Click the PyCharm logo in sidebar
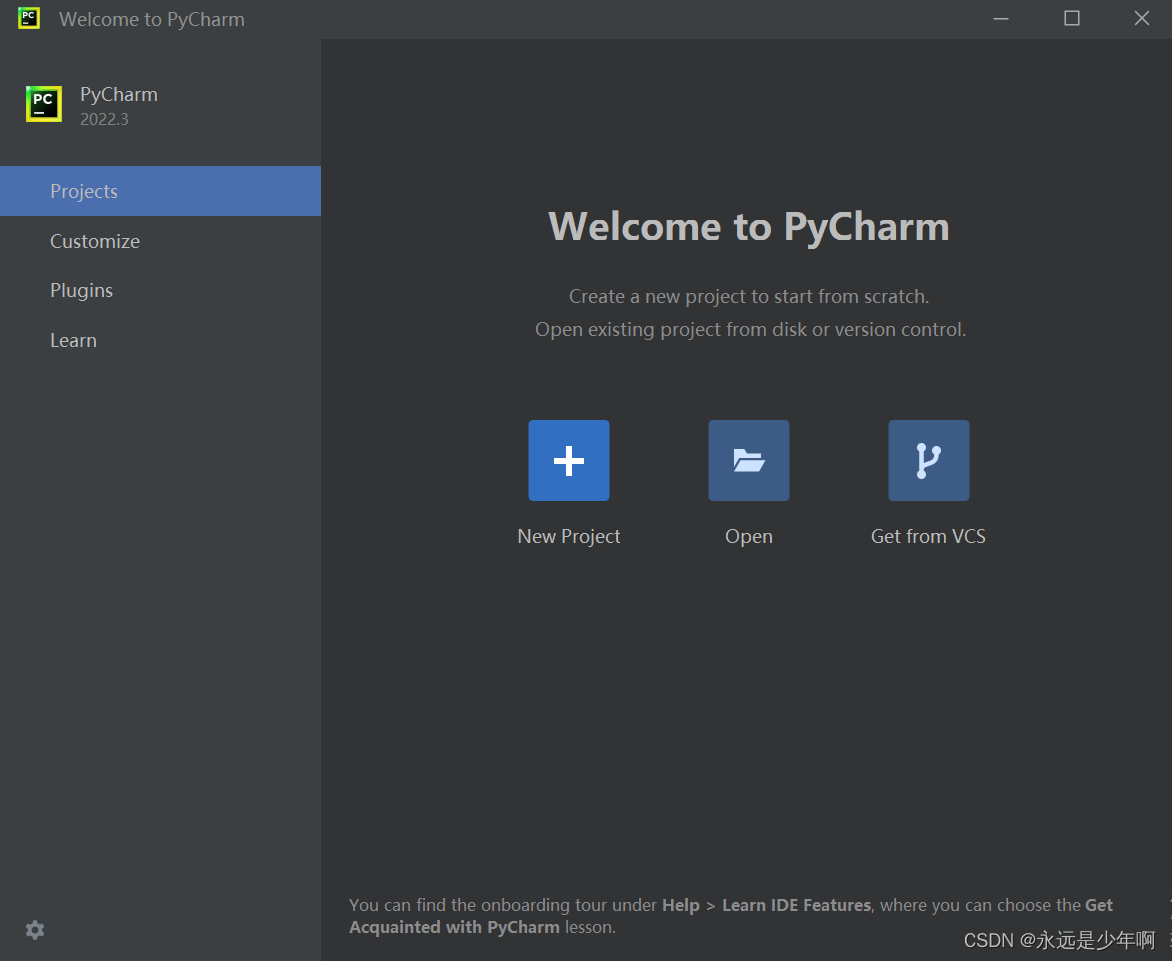The image size is (1172, 961). pyautogui.click(x=44, y=104)
